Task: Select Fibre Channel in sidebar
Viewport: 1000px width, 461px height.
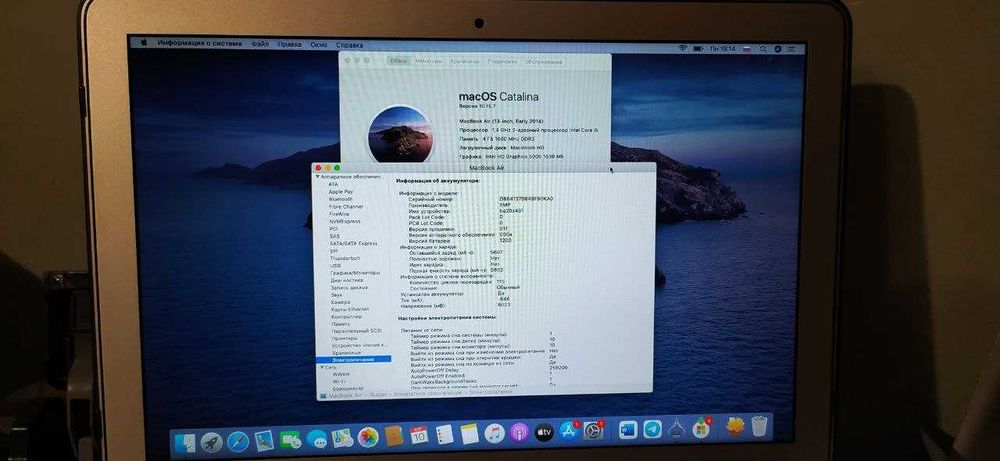Action: [346, 207]
